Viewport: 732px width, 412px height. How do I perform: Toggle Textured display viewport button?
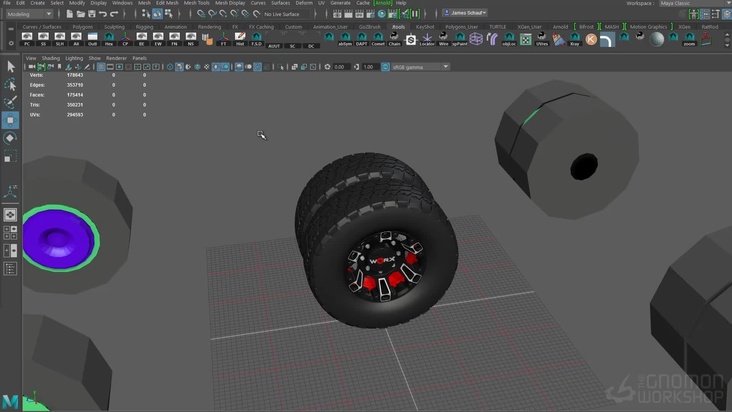coord(206,67)
